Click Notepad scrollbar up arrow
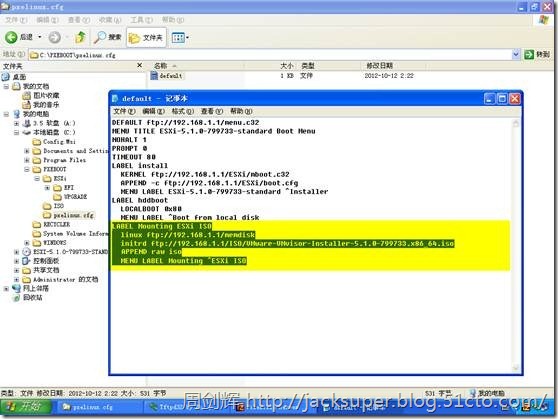558x419 pixels. (516, 123)
